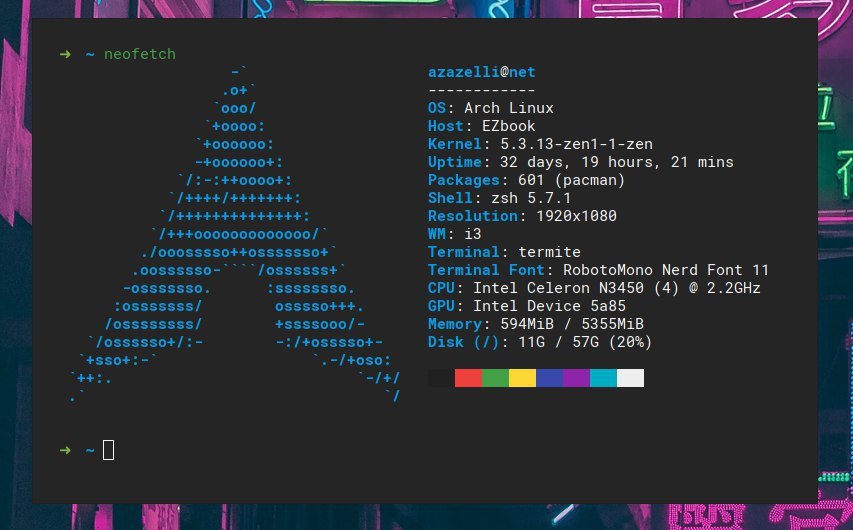Click the 'GPU: Intel Device 5a85' line
The width and height of the screenshot is (853, 530).
click(x=527, y=305)
